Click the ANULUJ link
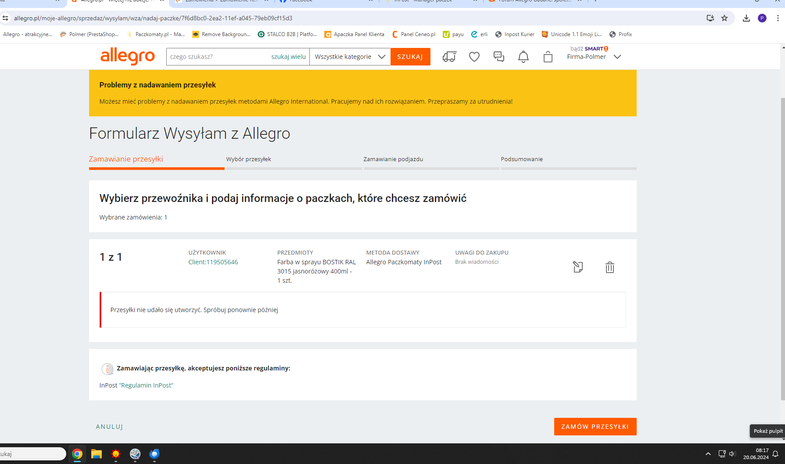The width and height of the screenshot is (785, 464). (109, 426)
